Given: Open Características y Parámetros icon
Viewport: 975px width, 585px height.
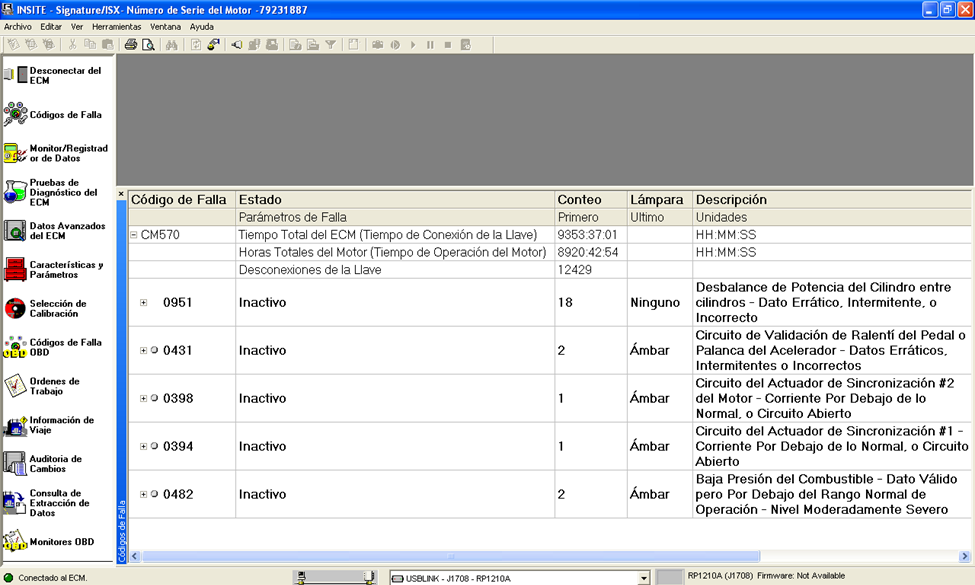Looking at the screenshot, I should coord(14,270).
